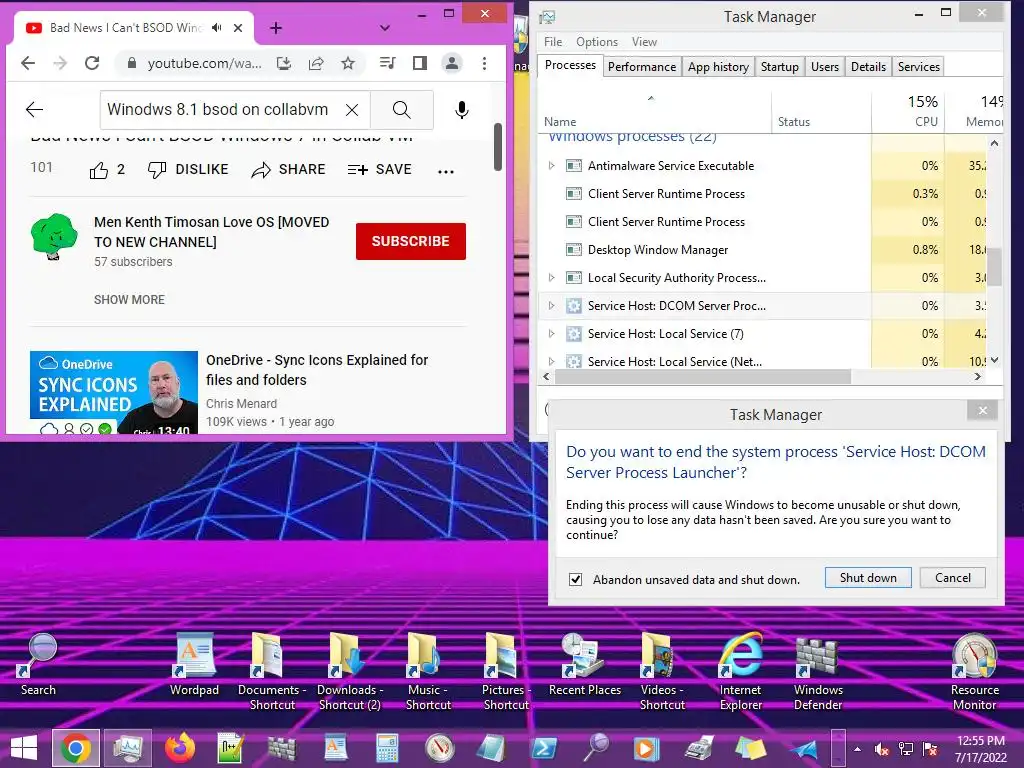Open Task Manager Options menu
Viewport: 1024px width, 768px height.
[596, 42]
